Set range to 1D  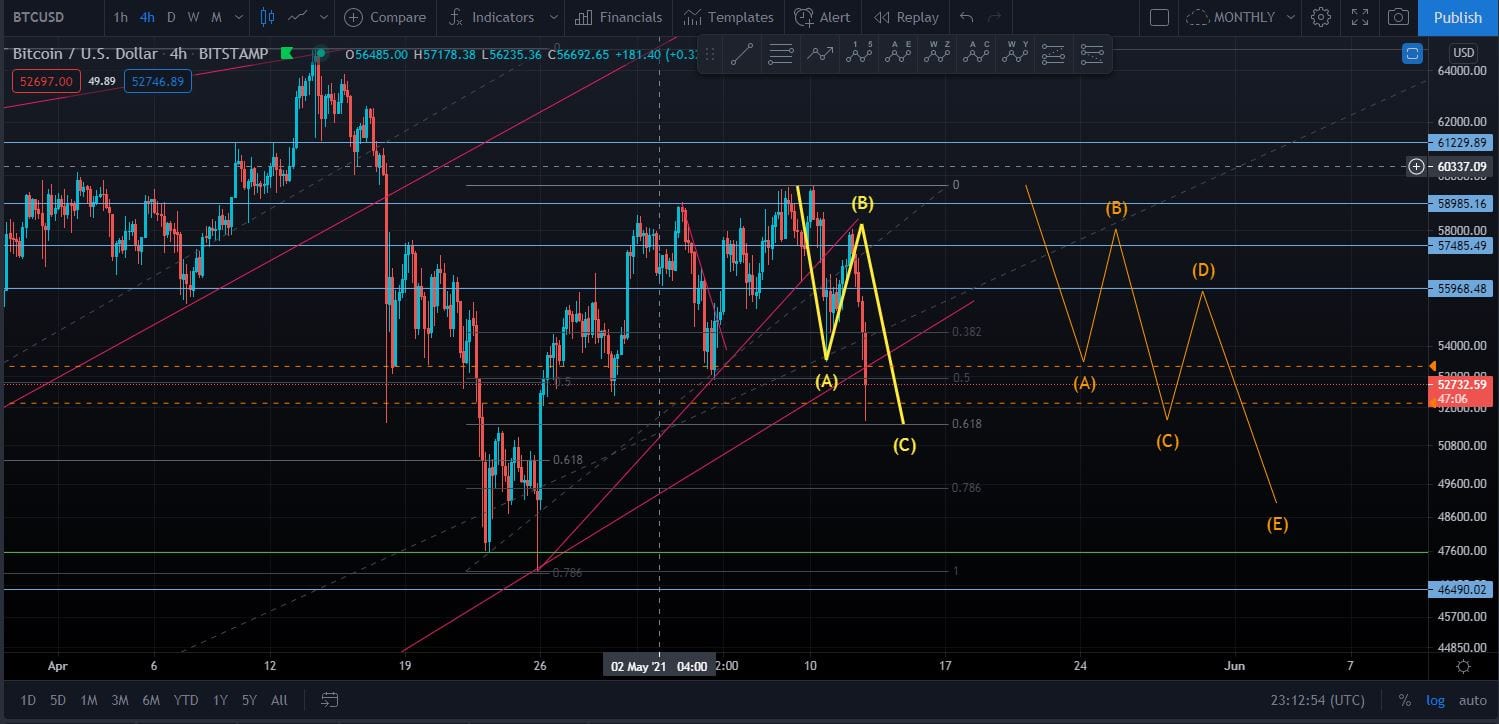[28, 700]
